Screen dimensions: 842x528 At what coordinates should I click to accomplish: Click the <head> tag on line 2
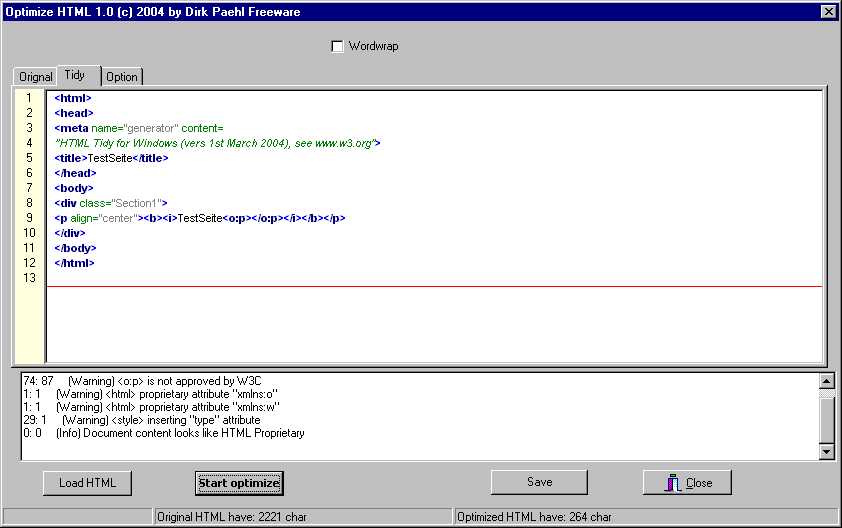pyautogui.click(x=74, y=113)
